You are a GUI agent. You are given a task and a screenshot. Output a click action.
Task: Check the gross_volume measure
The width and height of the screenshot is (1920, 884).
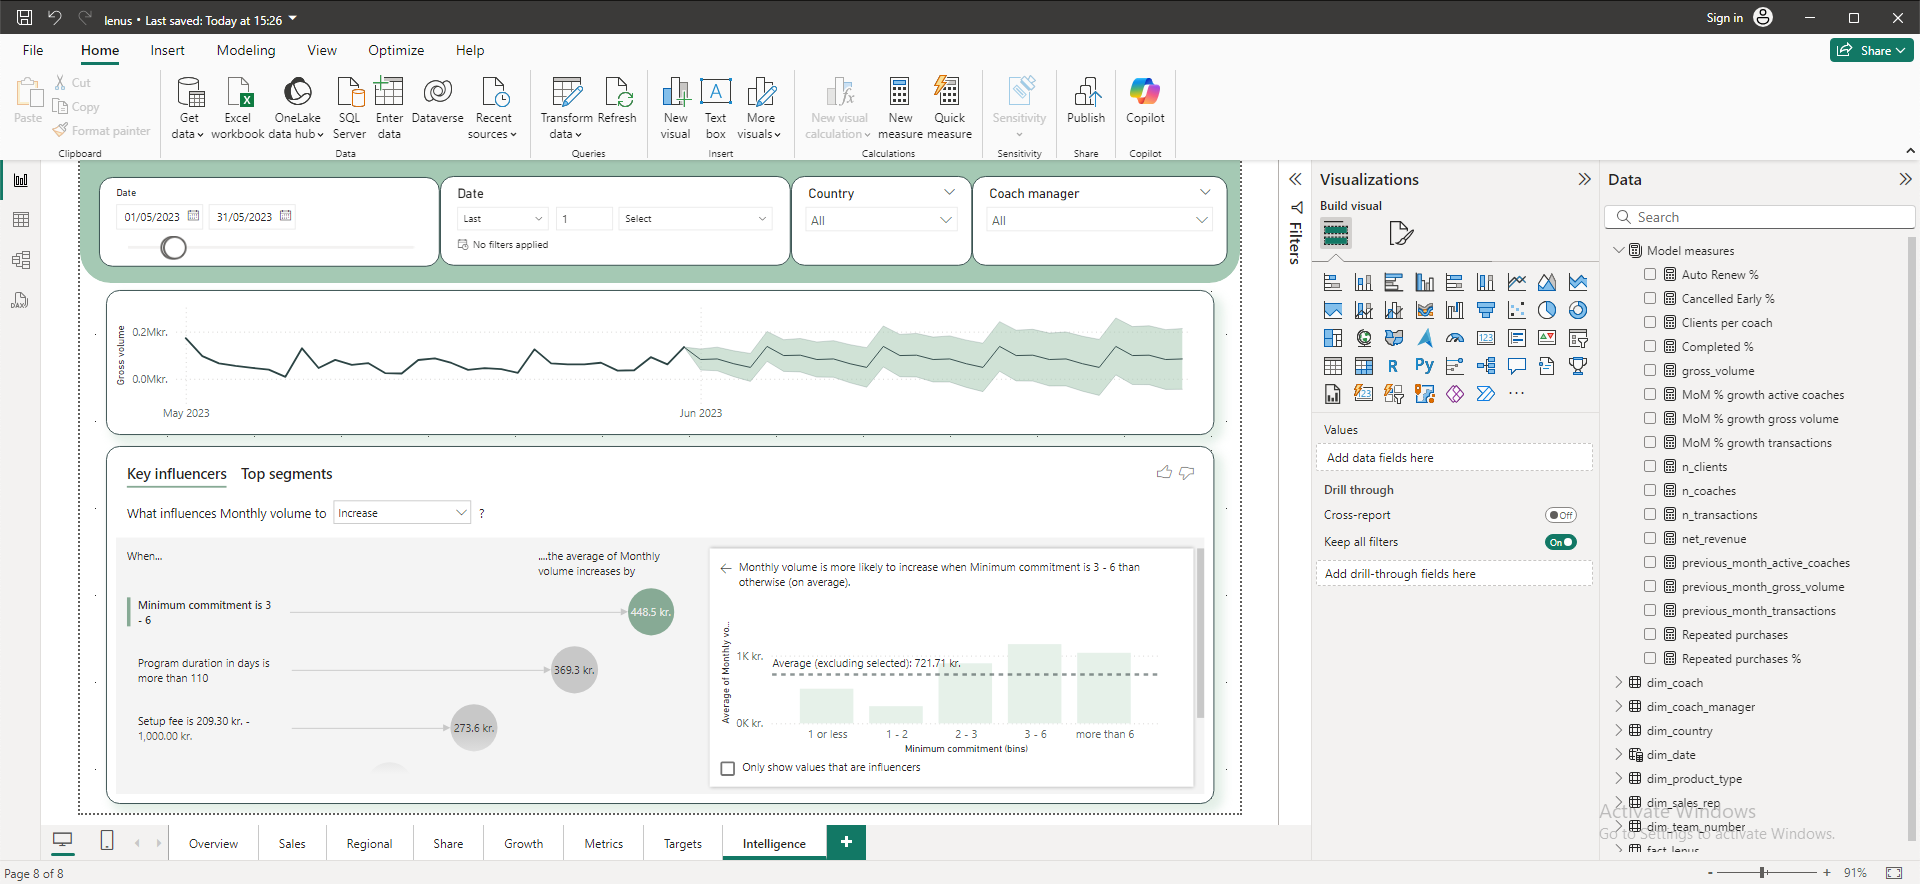pyautogui.click(x=1650, y=370)
